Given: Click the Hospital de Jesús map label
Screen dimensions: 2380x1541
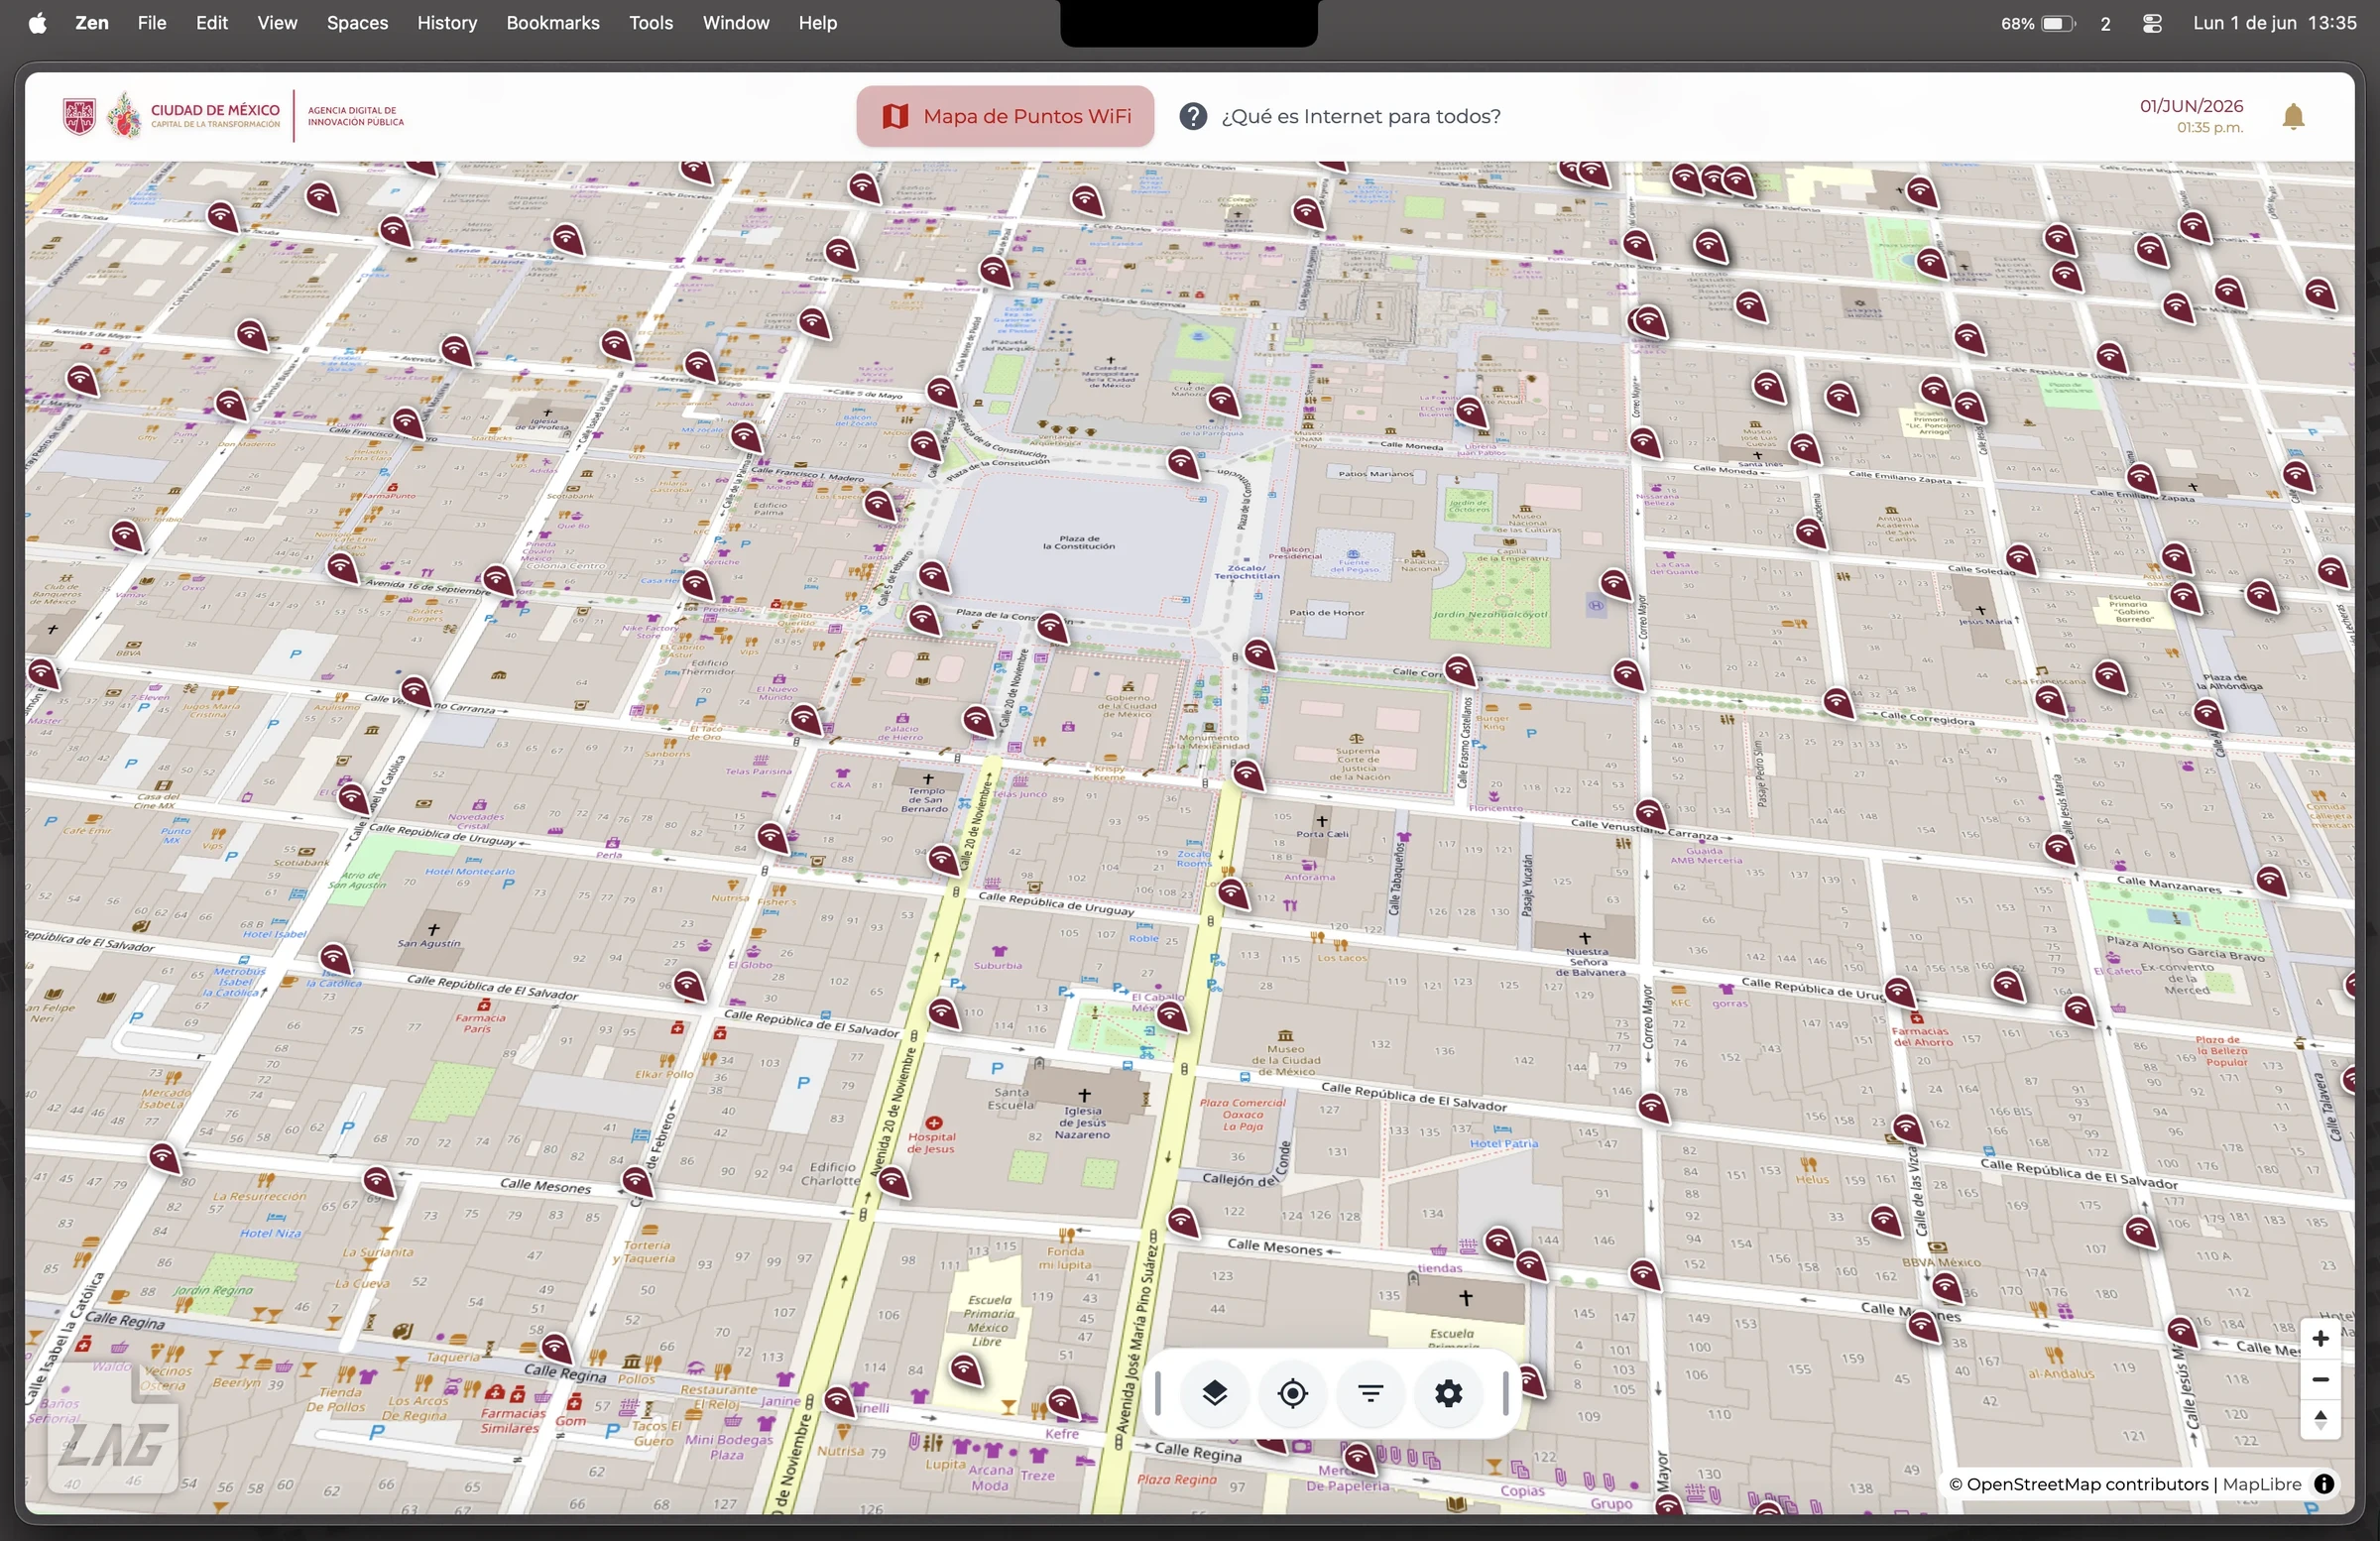Looking at the screenshot, I should click(931, 1142).
